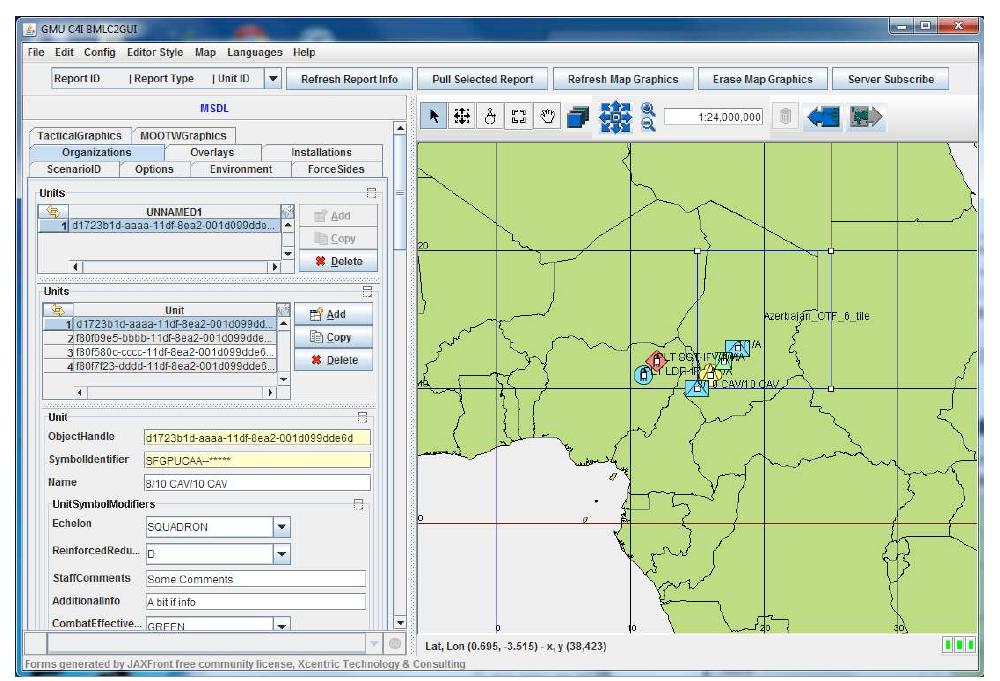This screenshot has width=1000, height=681.
Task: Open the File menu
Action: tap(36, 52)
